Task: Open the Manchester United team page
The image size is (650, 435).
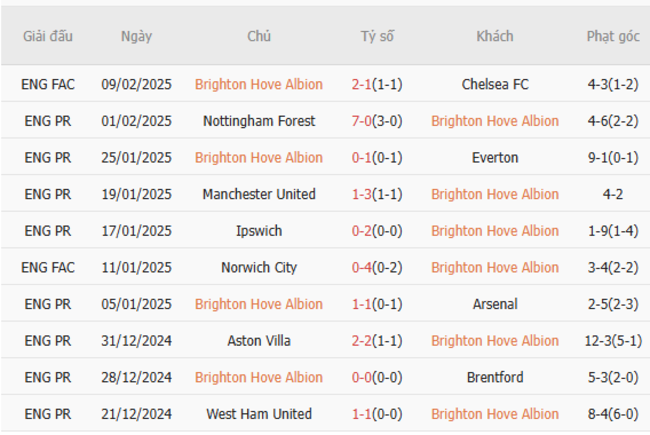Action: [259, 194]
